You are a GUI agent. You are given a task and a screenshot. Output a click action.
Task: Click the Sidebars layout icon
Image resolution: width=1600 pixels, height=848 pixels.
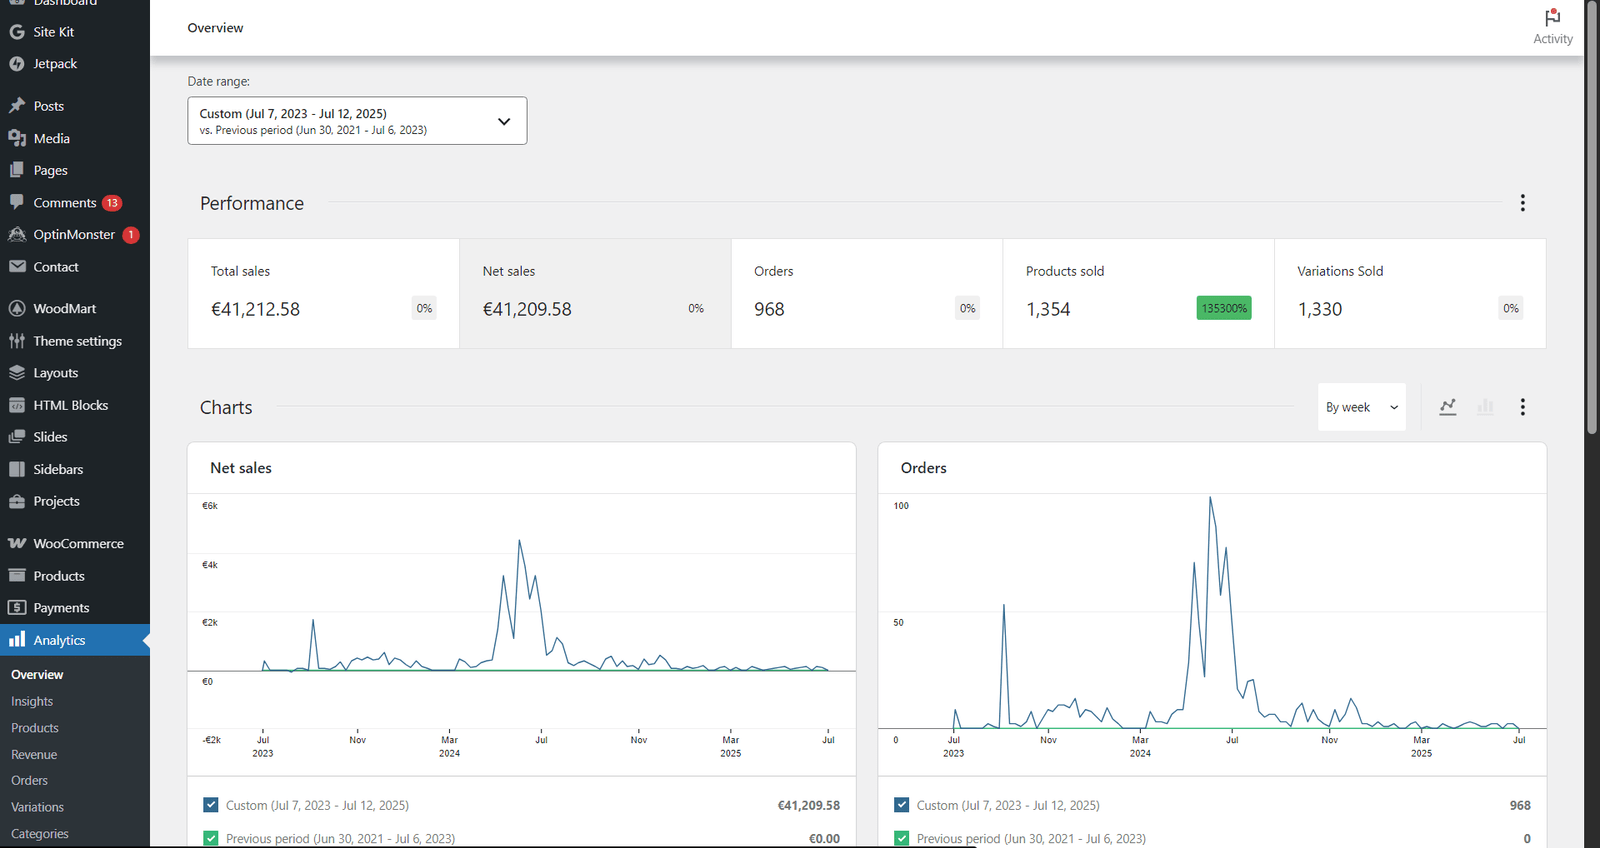tap(17, 469)
